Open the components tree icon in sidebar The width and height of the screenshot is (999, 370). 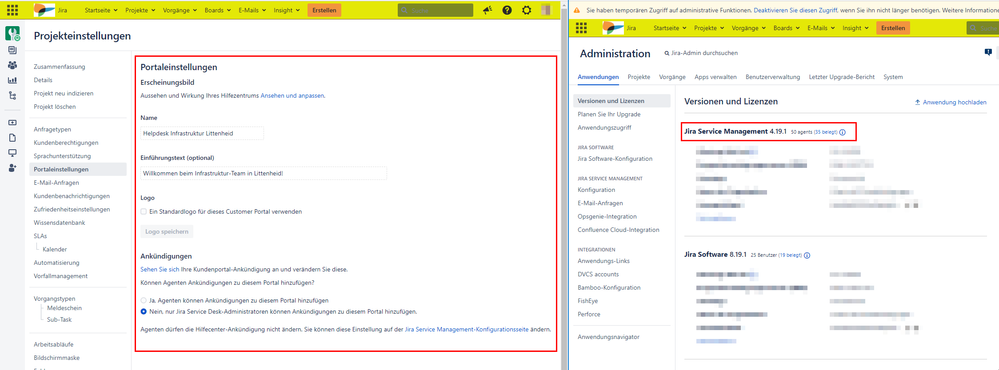pyautogui.click(x=13, y=96)
